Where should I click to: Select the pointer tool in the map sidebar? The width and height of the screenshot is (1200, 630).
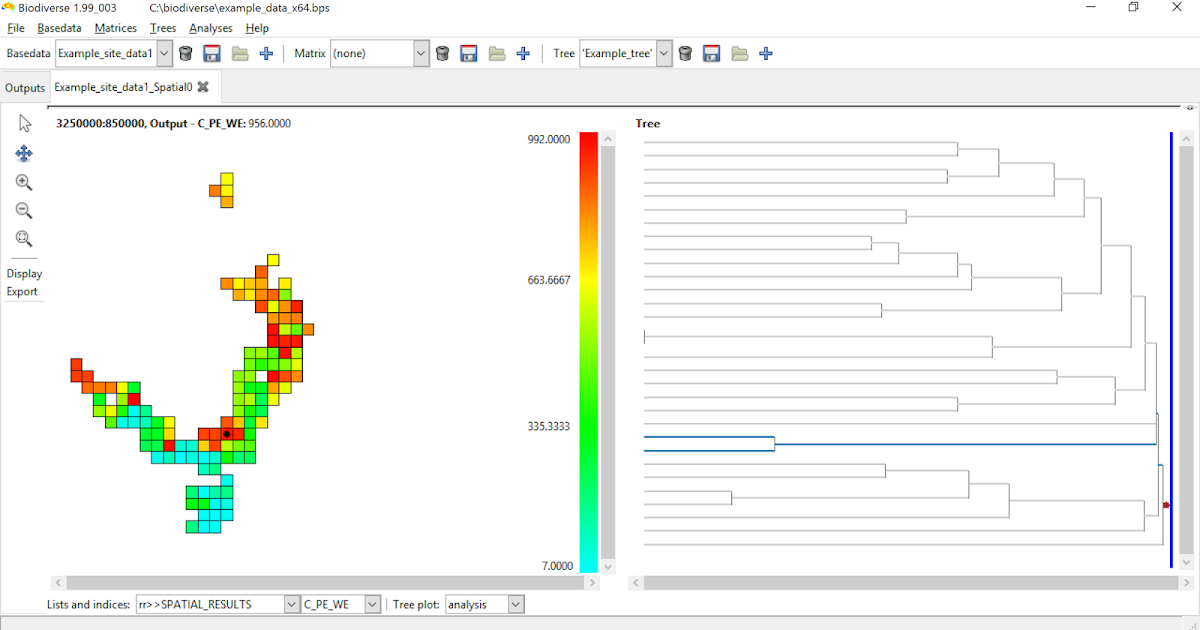(24, 122)
